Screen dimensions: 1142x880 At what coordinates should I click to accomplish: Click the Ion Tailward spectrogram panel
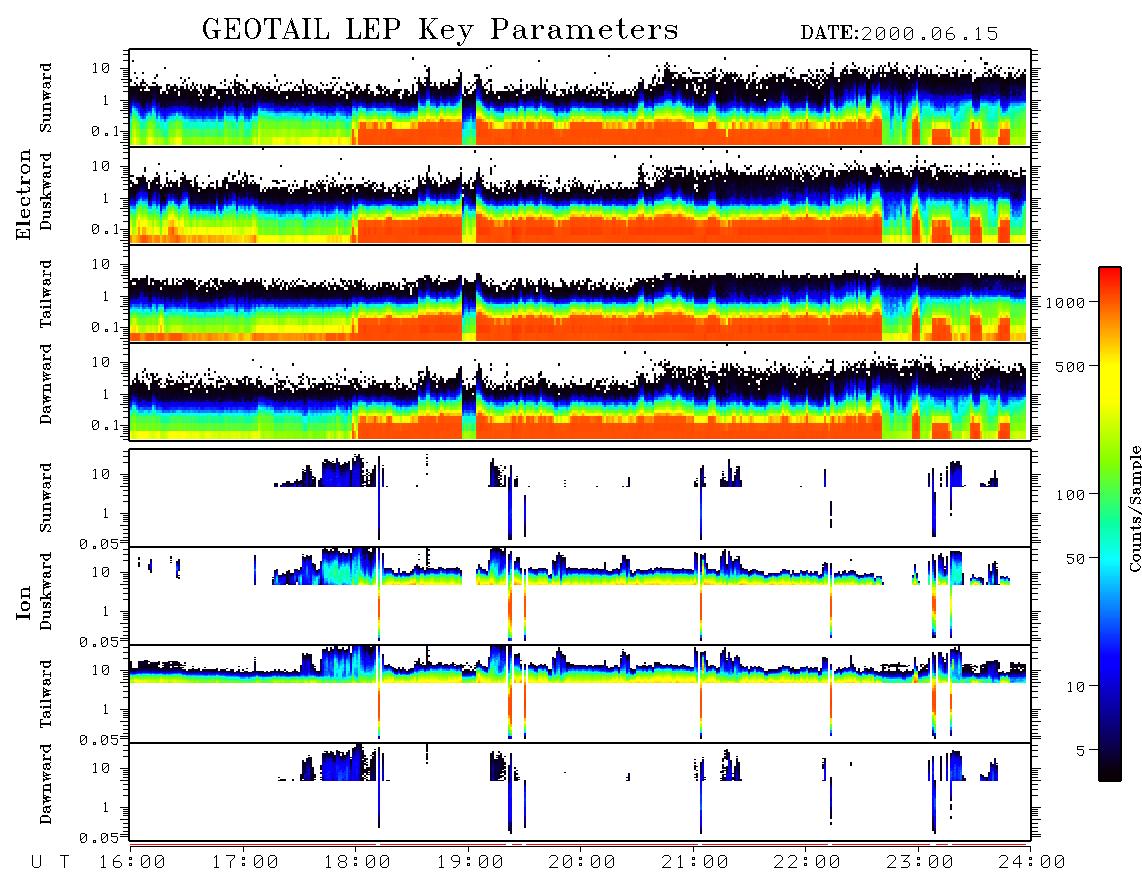(x=580, y=694)
